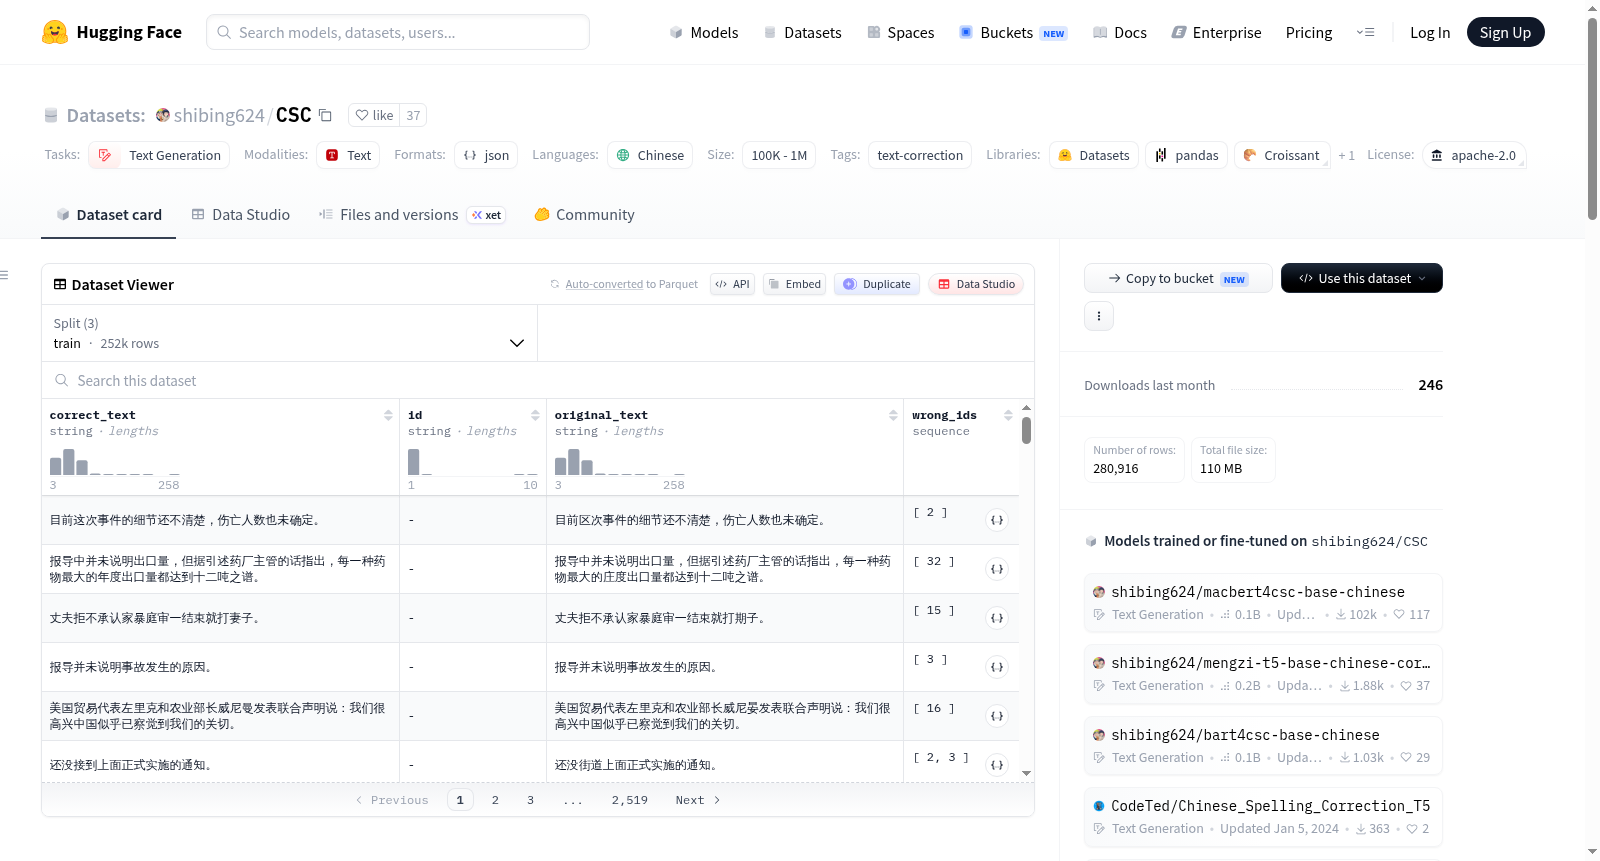This screenshot has width=1600, height=861.
Task: Toggle the left sidebar menu icon
Action: point(4,275)
